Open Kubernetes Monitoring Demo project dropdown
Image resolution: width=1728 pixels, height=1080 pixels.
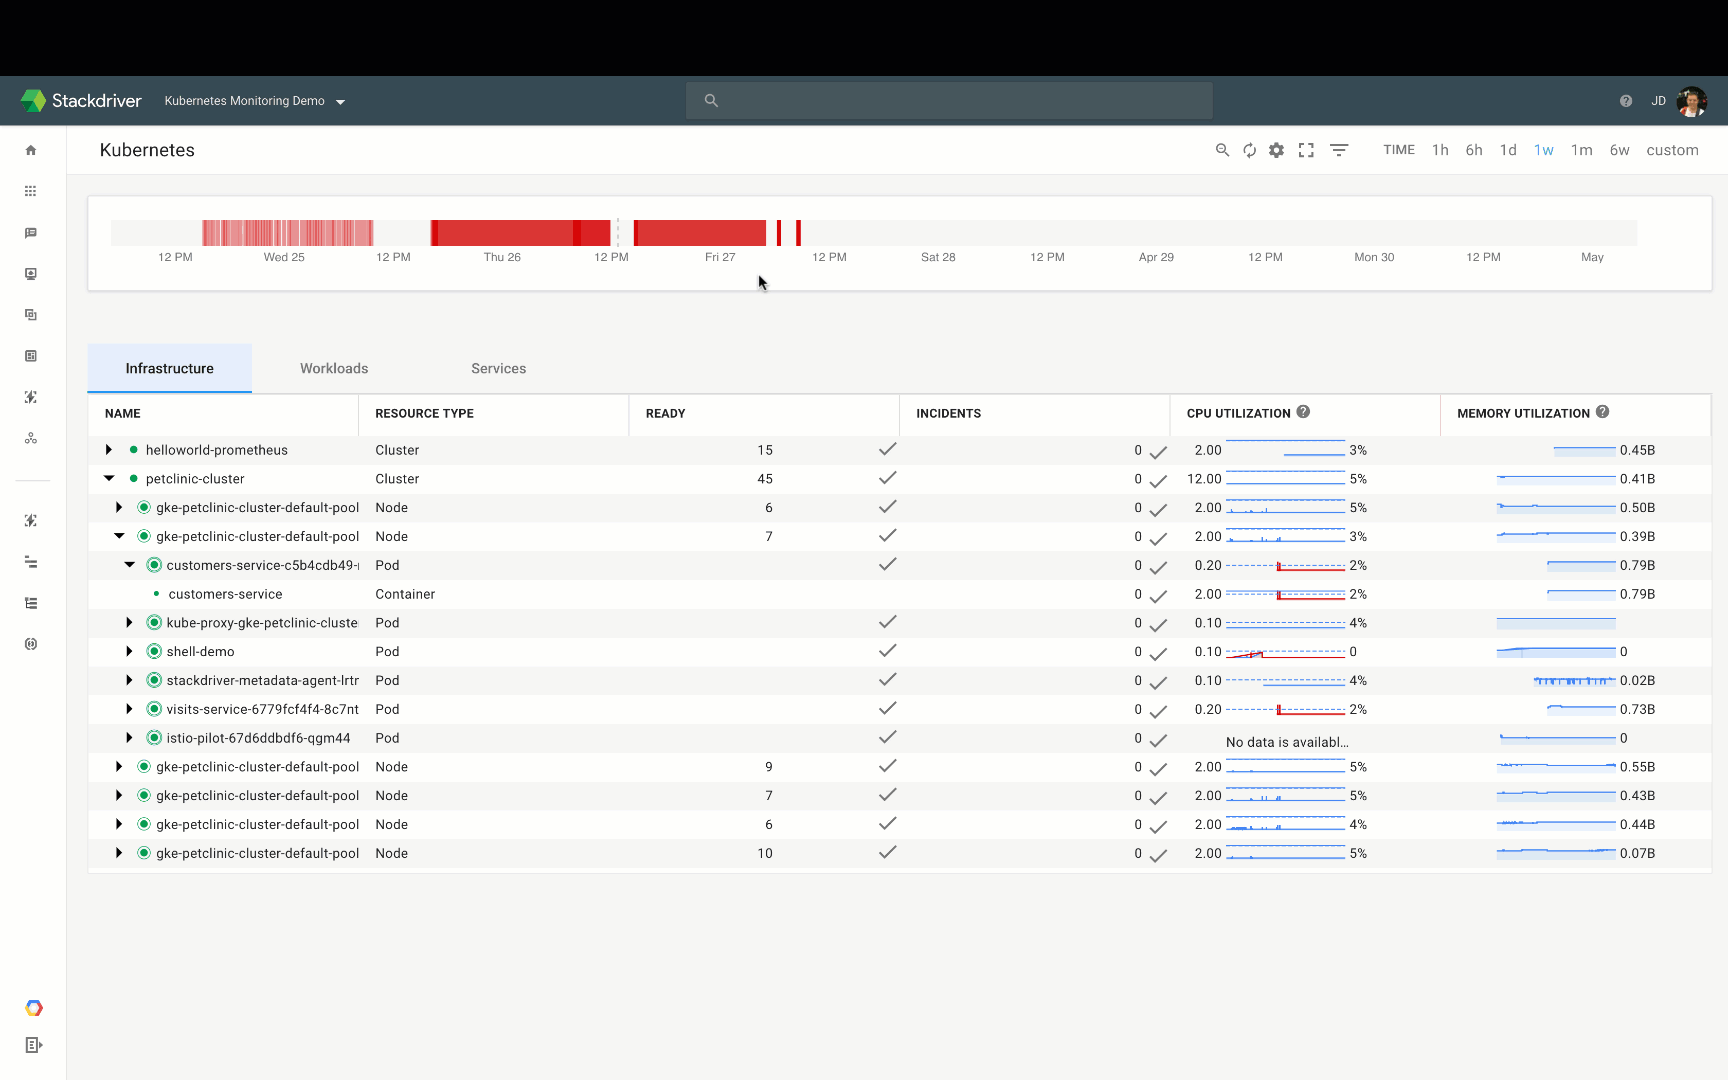(255, 101)
